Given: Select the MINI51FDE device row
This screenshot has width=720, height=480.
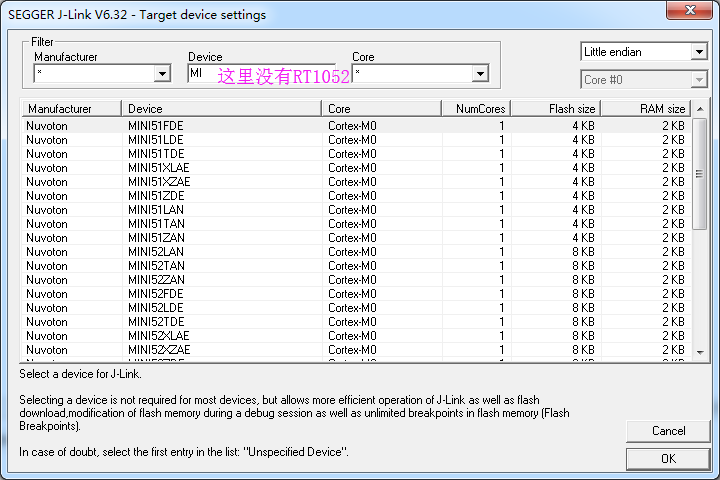Looking at the screenshot, I should (356, 126).
